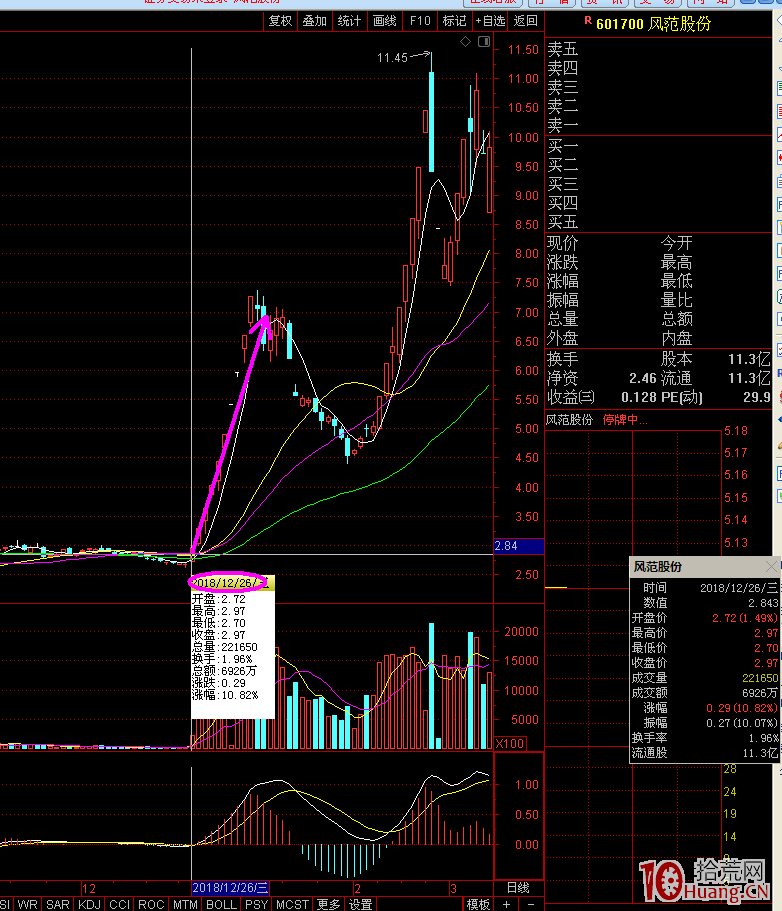Click 返回 to go back
This screenshot has height=911, width=782.
pos(525,21)
